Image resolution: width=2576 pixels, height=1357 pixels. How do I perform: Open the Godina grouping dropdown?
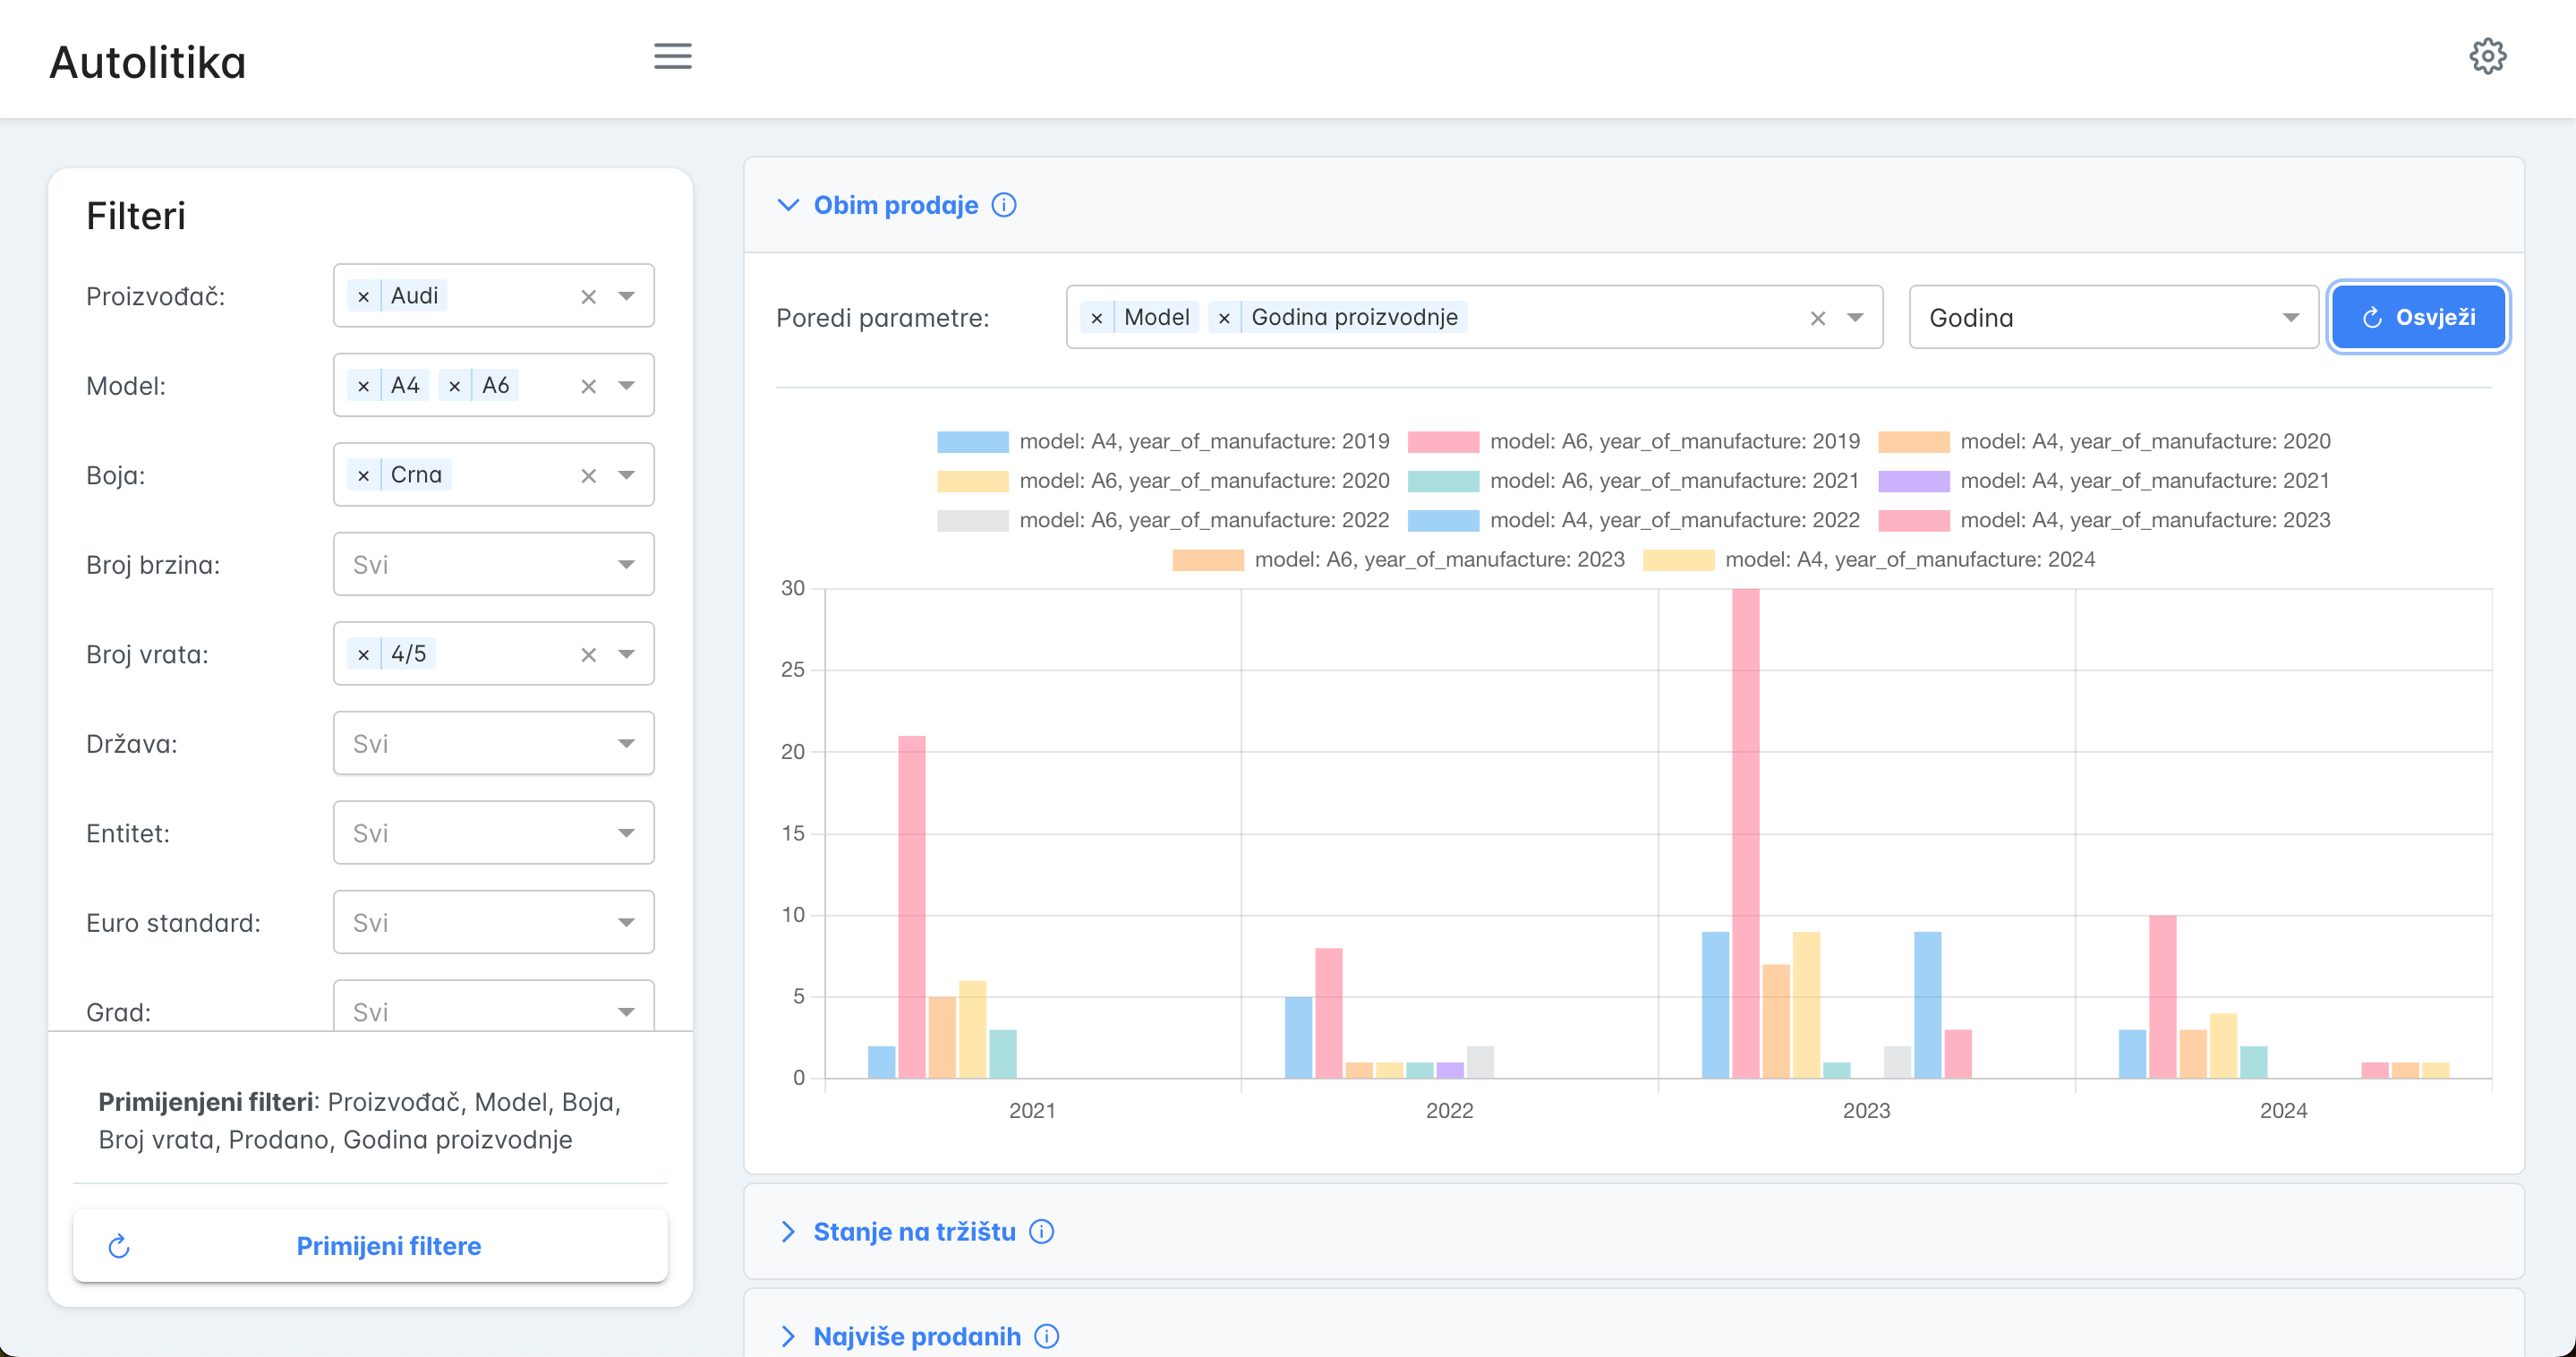point(2113,317)
